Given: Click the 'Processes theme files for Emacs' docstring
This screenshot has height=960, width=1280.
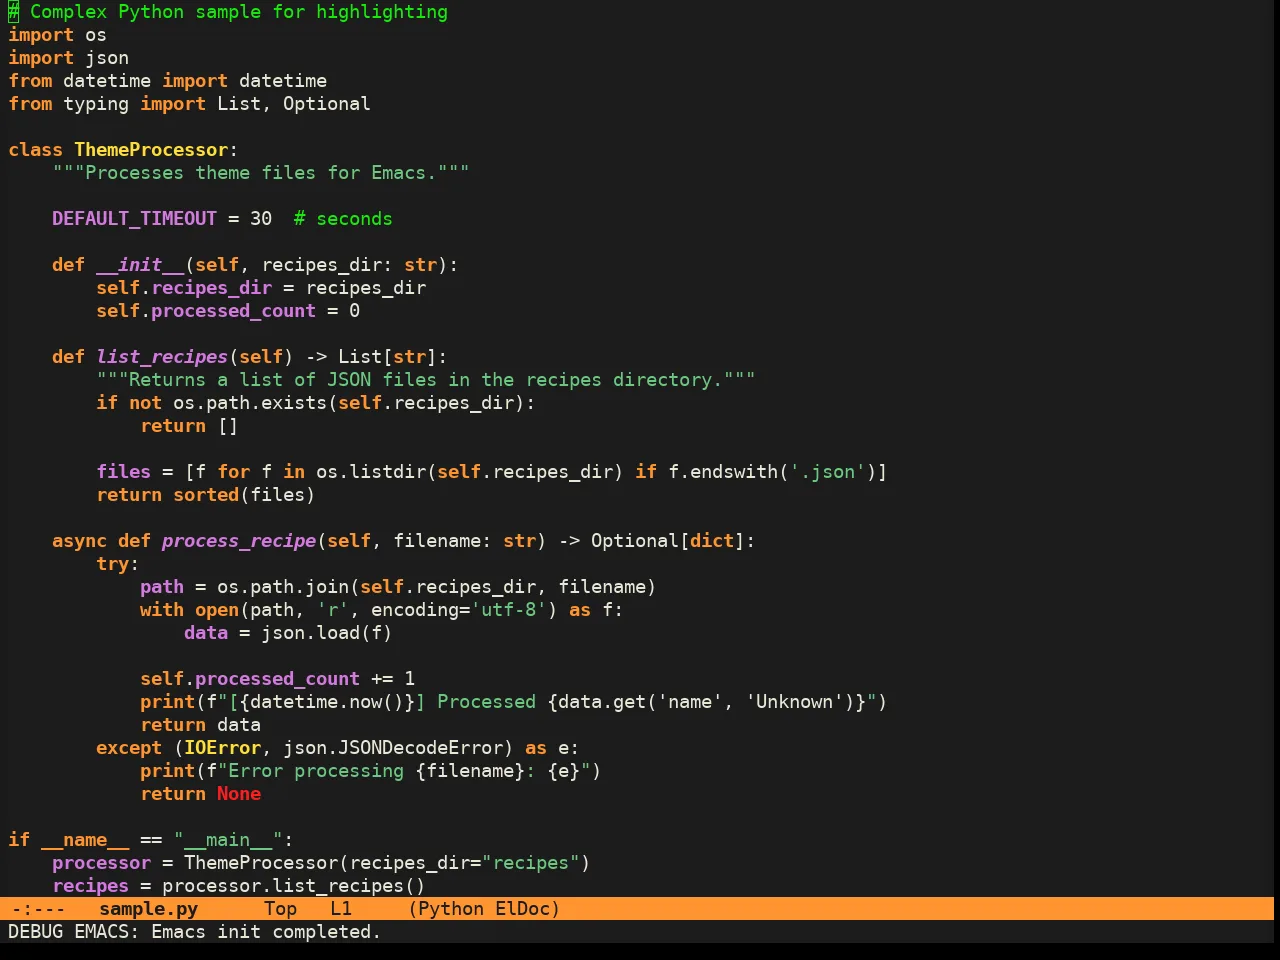Looking at the screenshot, I should point(261,173).
